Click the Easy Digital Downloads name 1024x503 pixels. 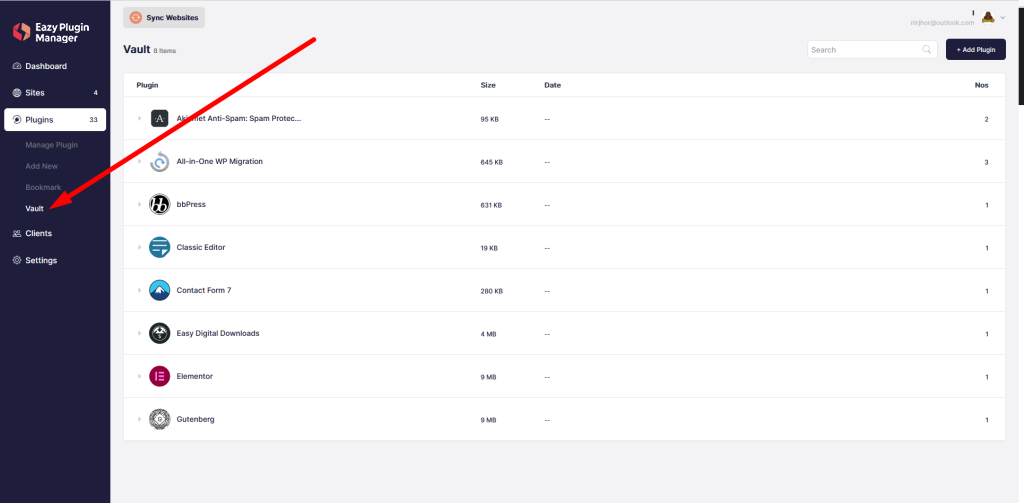pyautogui.click(x=218, y=333)
